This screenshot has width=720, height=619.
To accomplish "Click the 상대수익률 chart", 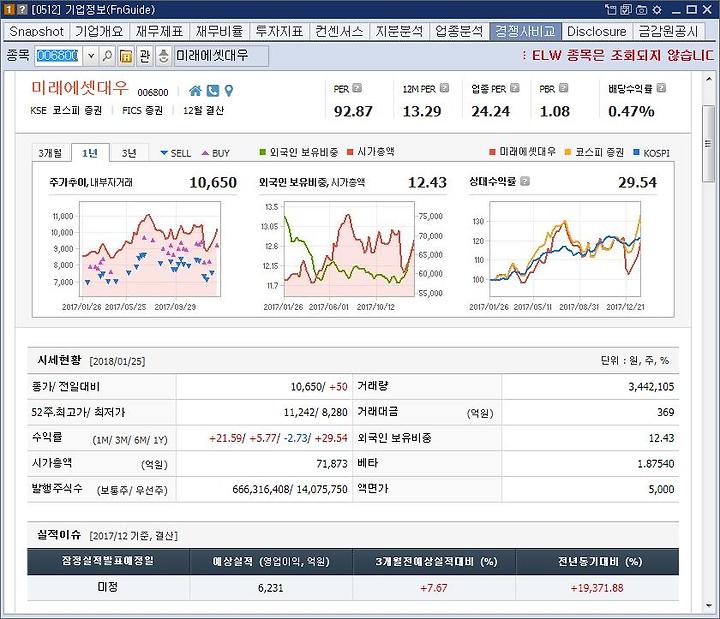I will [x=565, y=248].
